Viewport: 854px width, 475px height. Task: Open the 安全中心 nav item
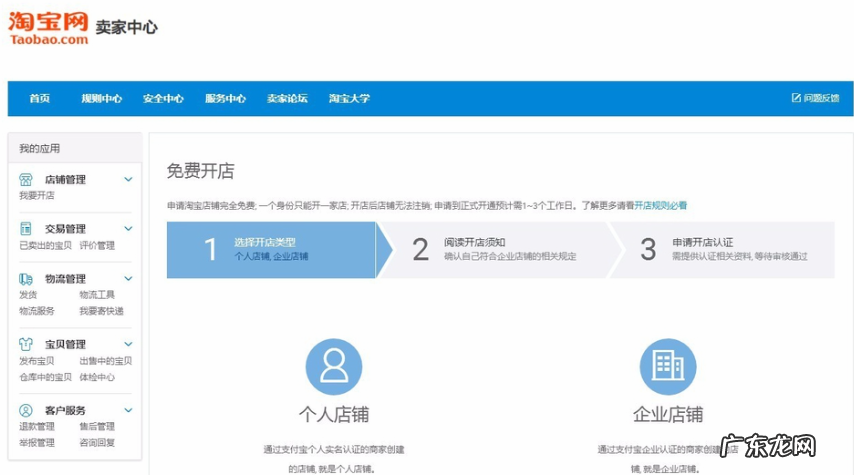point(163,99)
